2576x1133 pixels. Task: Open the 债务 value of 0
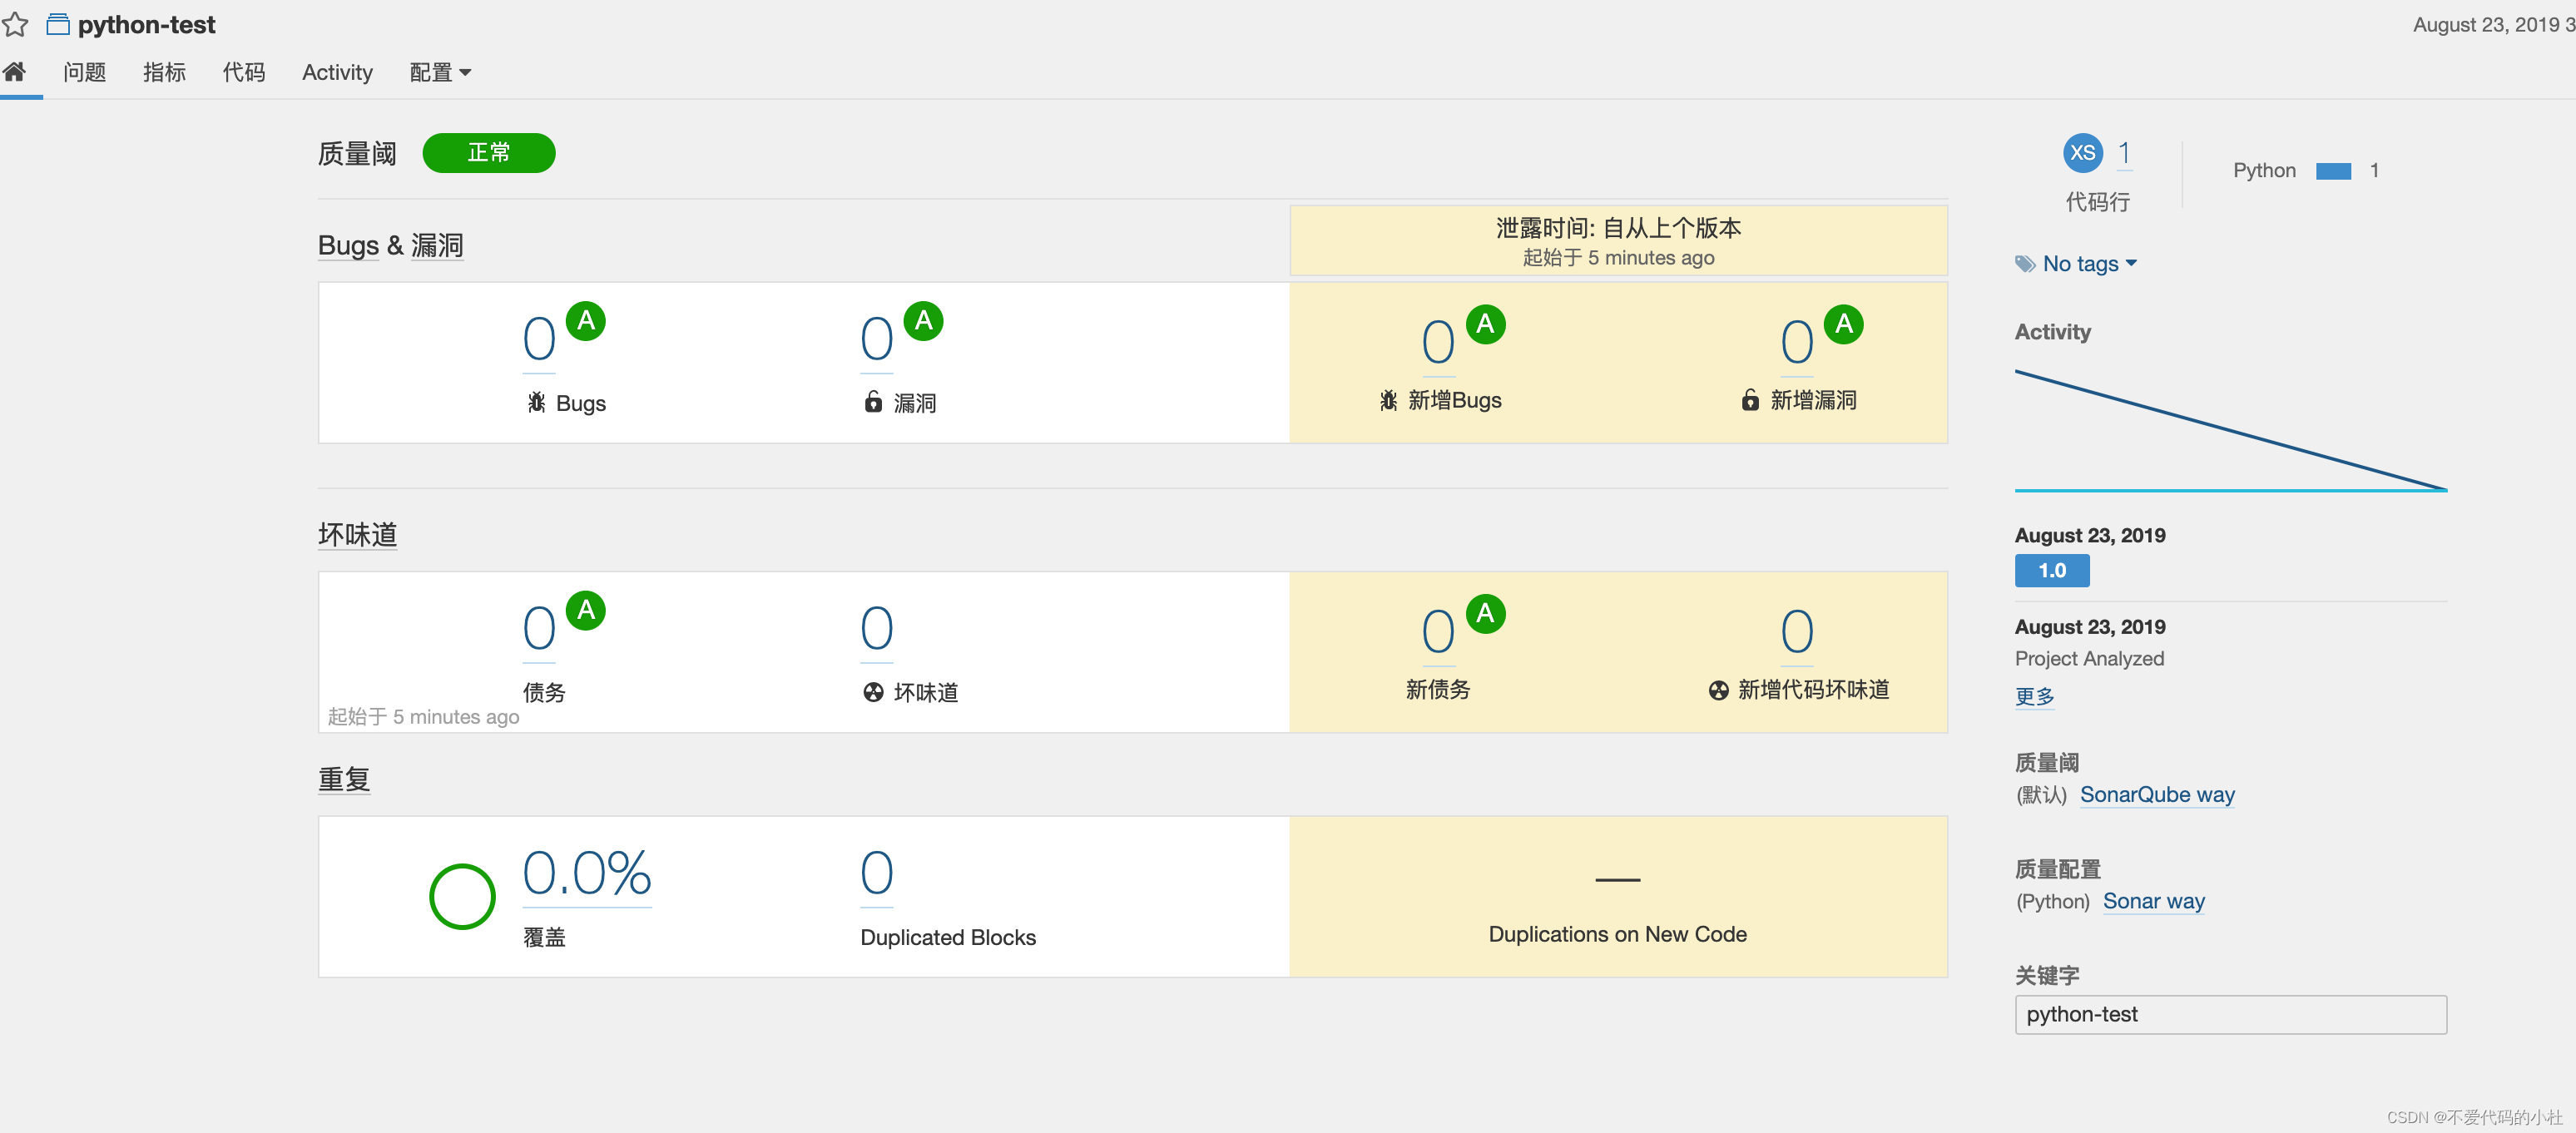pos(539,629)
